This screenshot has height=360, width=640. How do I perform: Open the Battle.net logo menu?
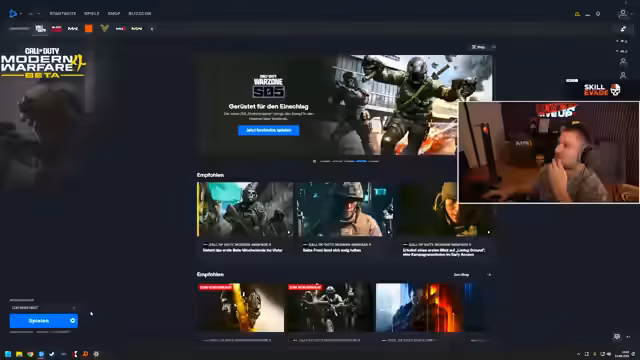coord(13,13)
